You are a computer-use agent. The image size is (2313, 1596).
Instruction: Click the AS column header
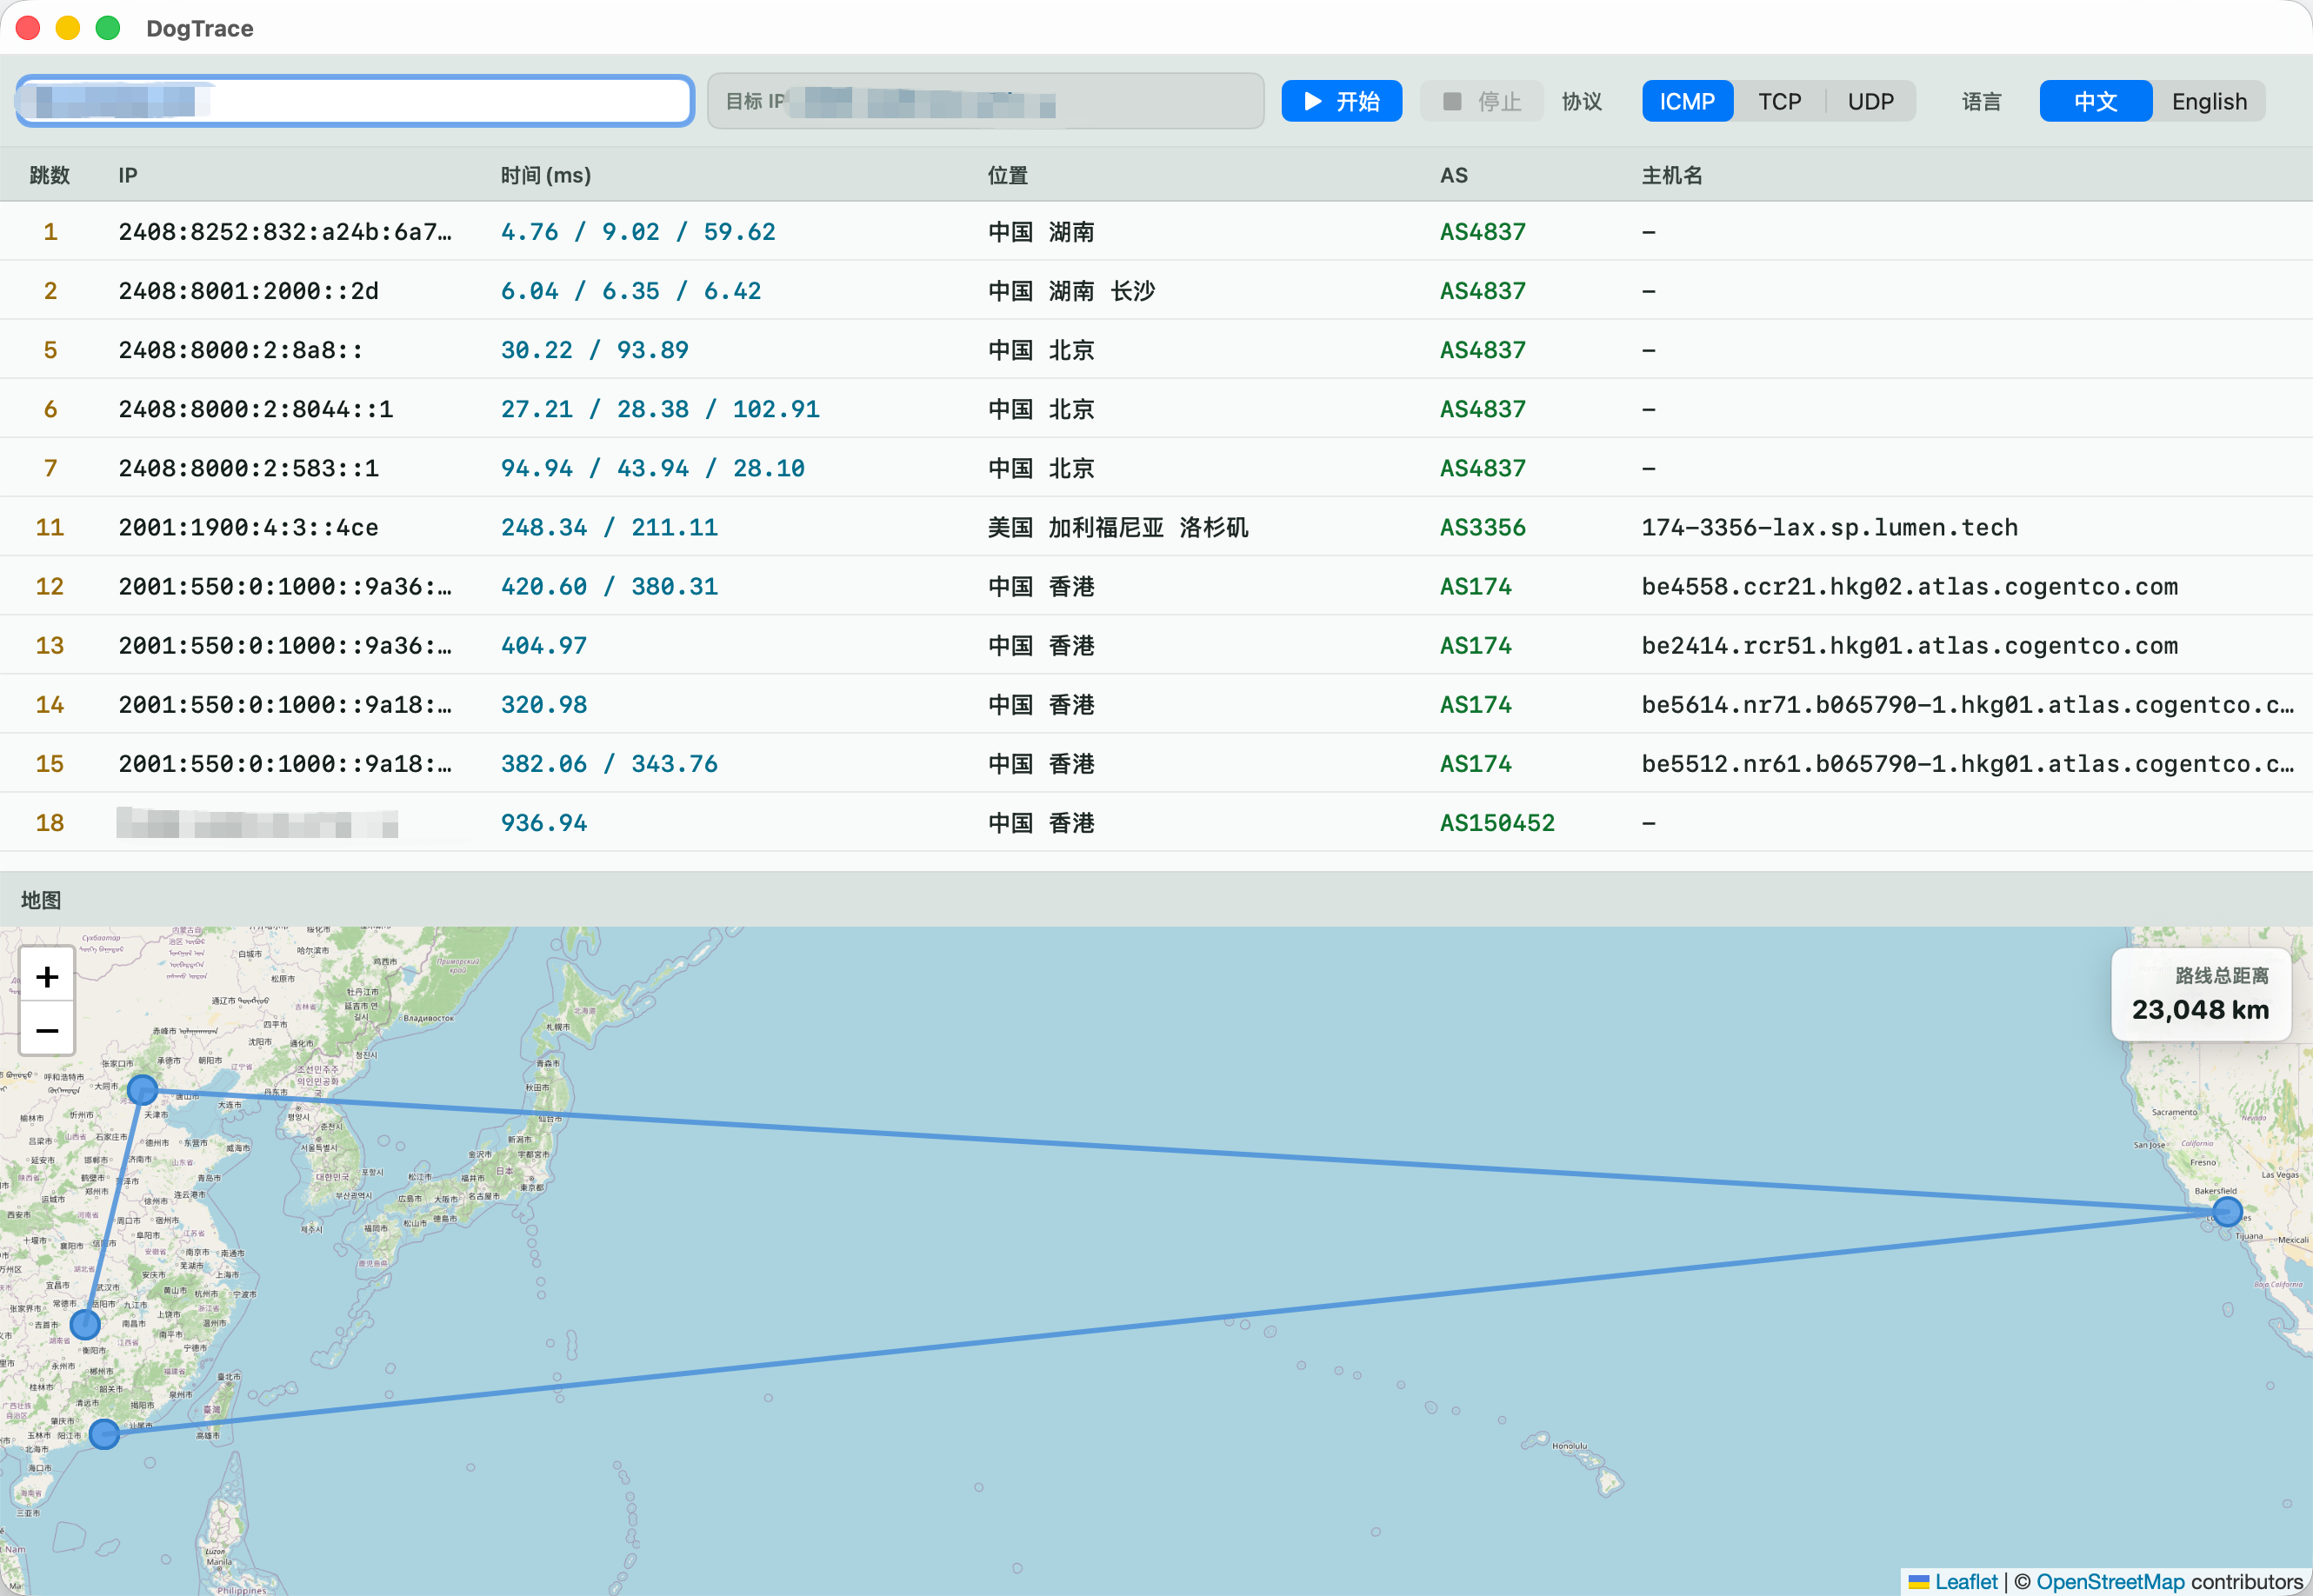pos(1454,175)
